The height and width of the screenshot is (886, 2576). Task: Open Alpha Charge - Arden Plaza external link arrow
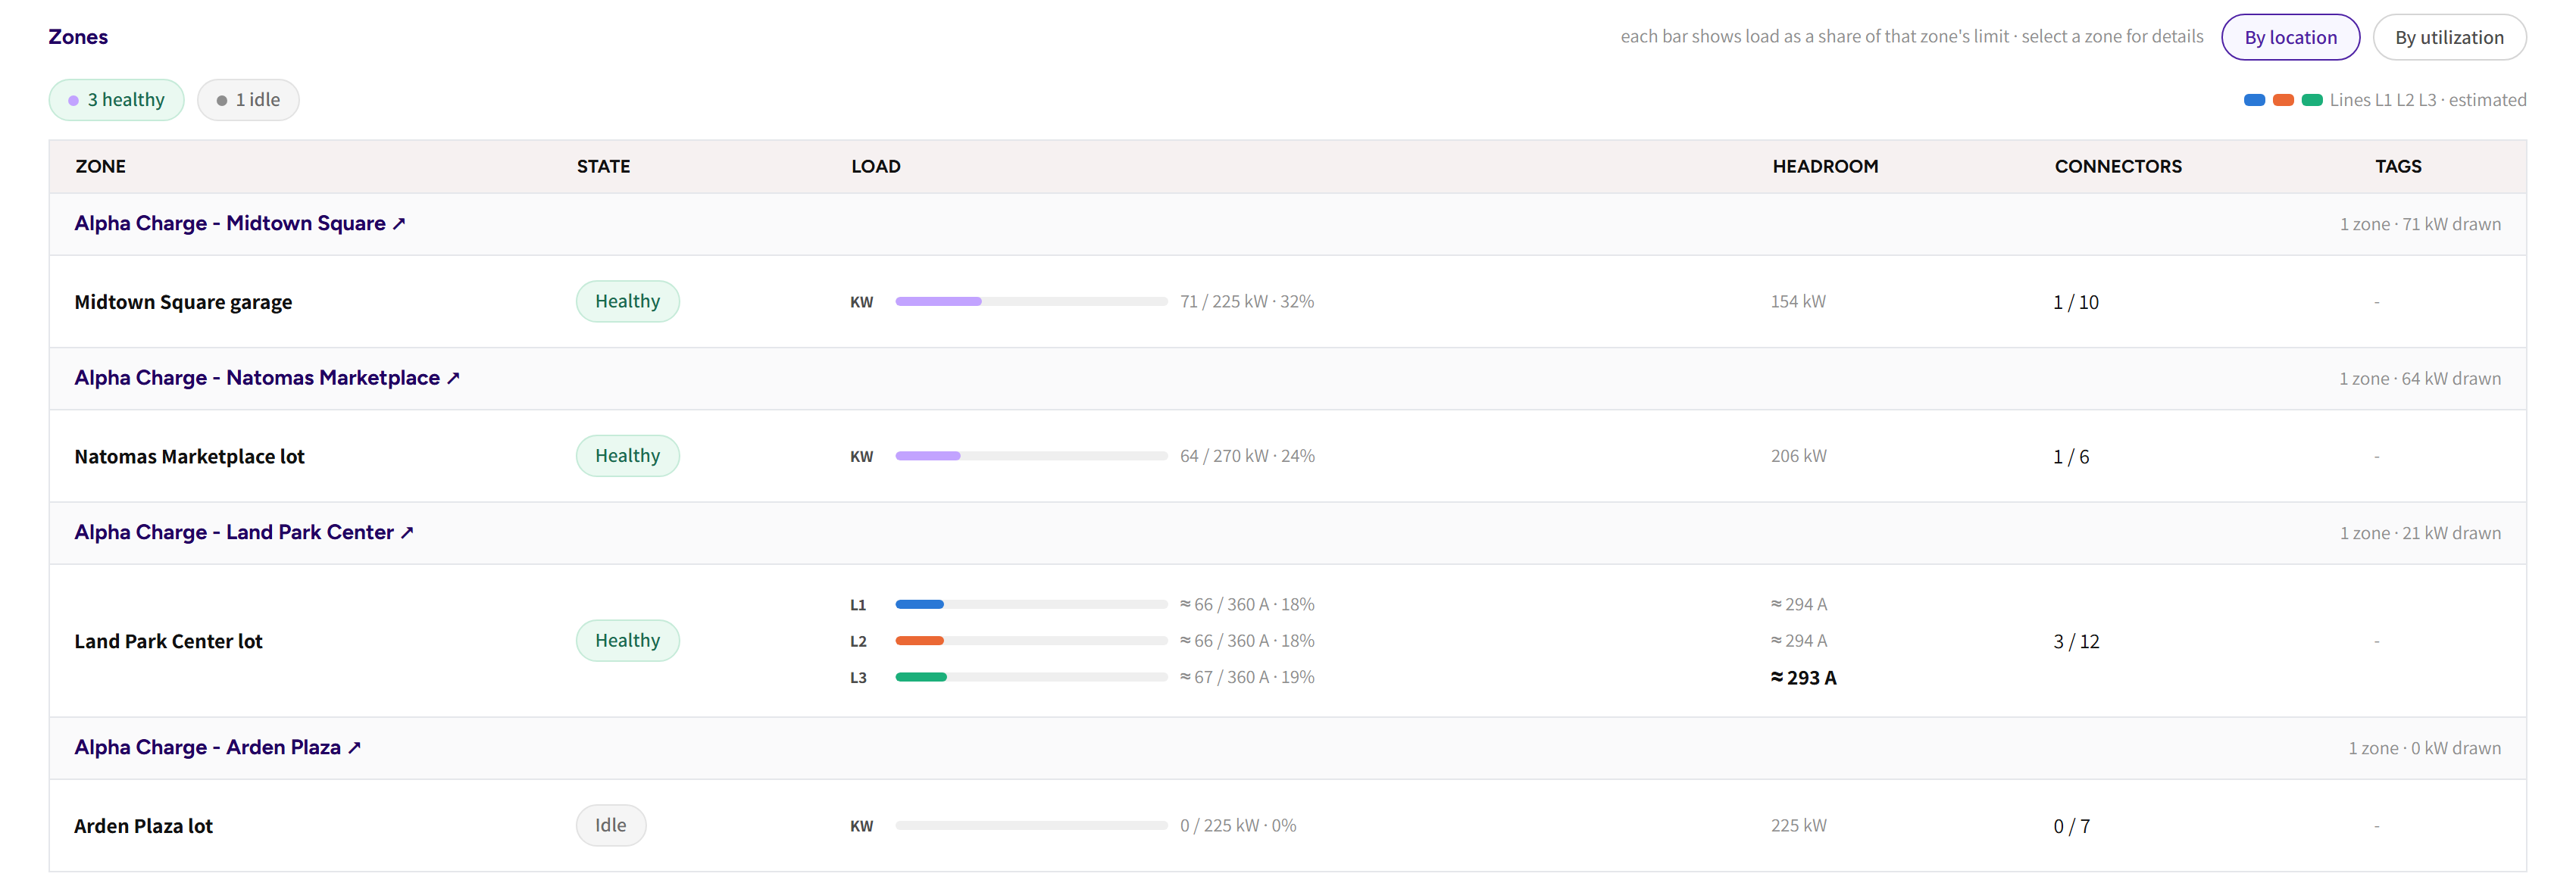tap(354, 748)
